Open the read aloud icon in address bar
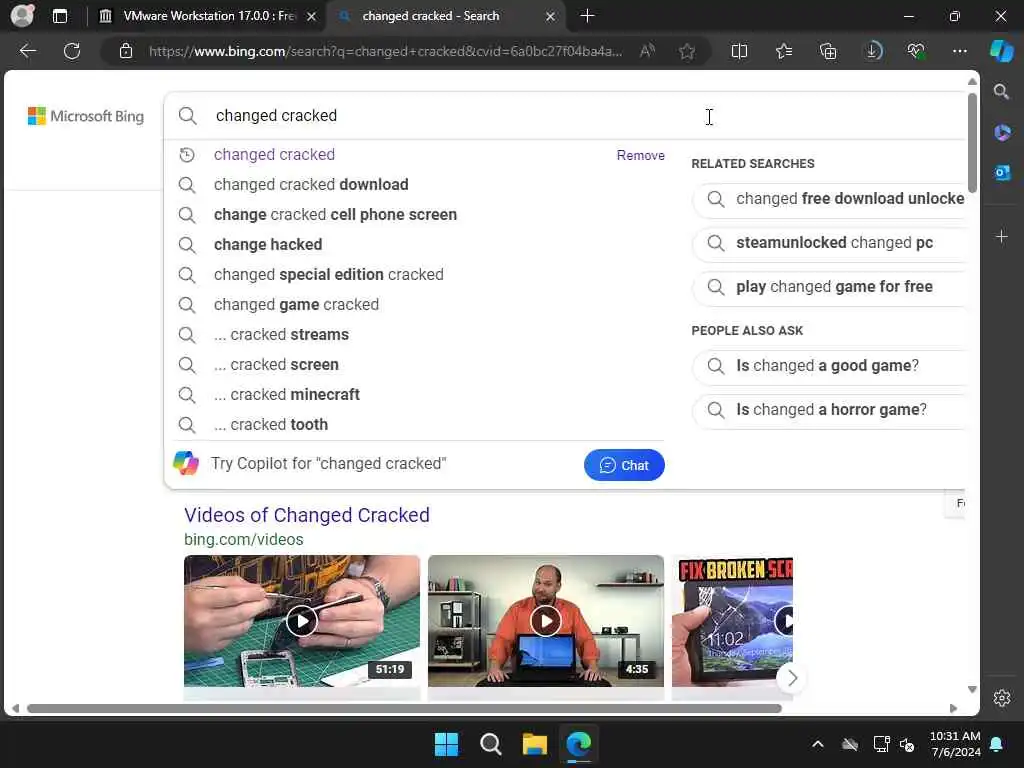 [647, 51]
